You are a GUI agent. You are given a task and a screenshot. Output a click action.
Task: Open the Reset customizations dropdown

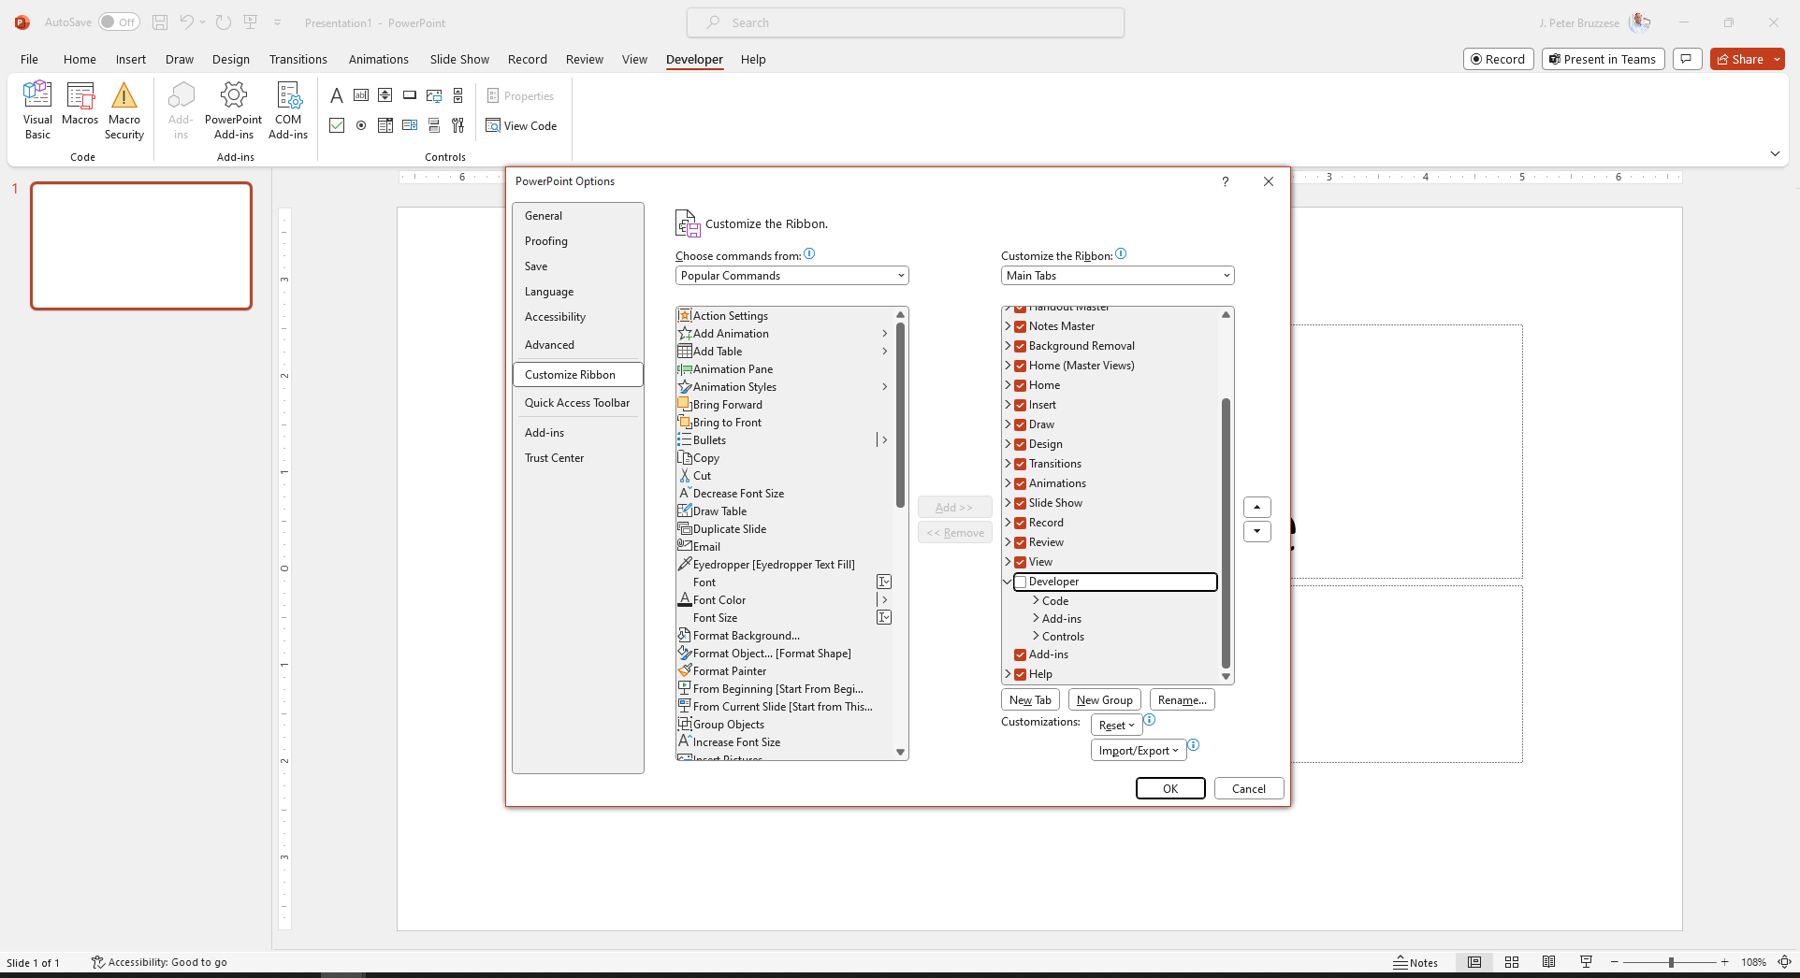1116,725
